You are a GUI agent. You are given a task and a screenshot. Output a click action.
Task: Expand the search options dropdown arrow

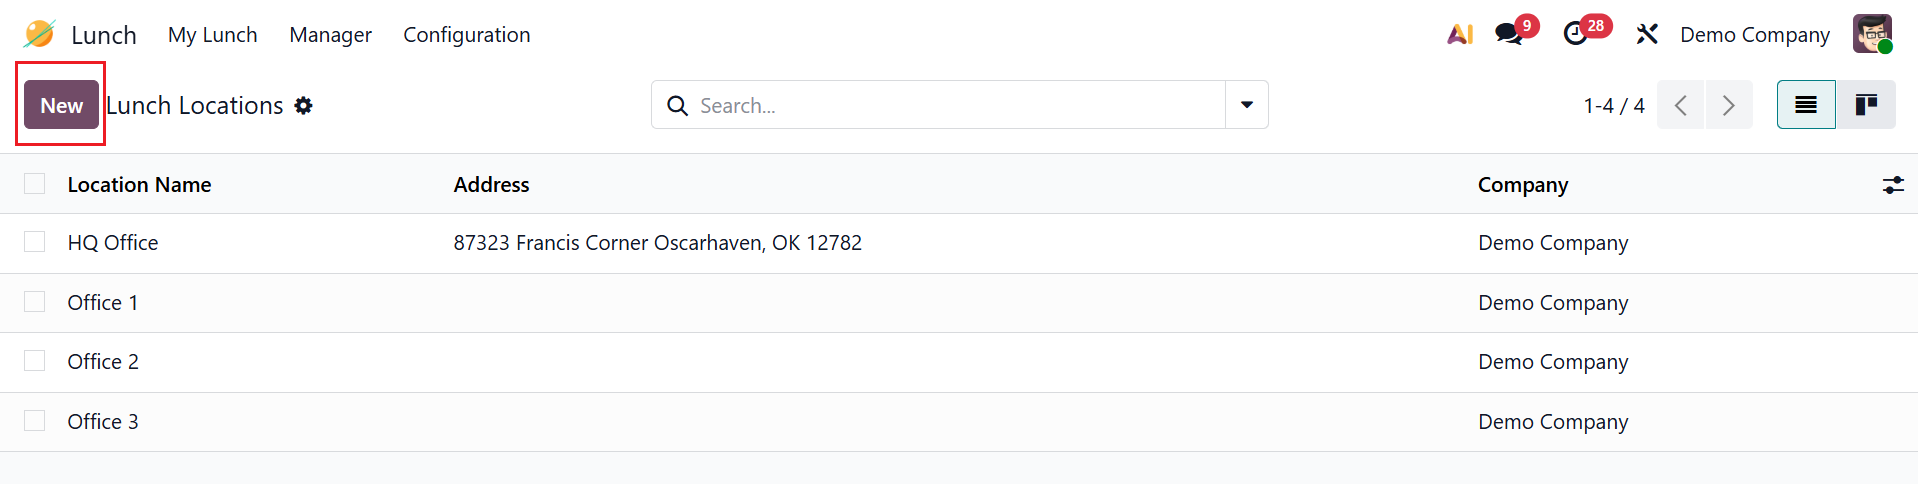(1247, 105)
